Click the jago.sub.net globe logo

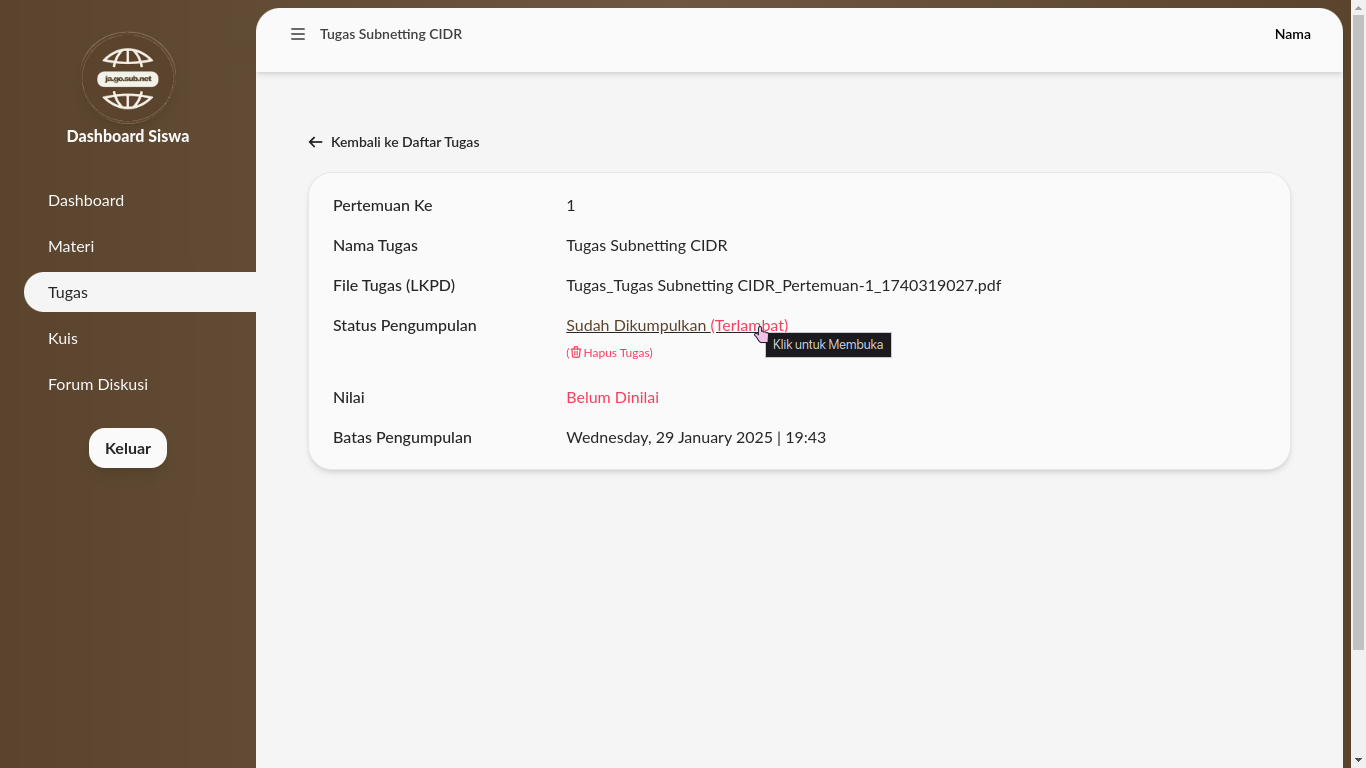click(x=128, y=78)
